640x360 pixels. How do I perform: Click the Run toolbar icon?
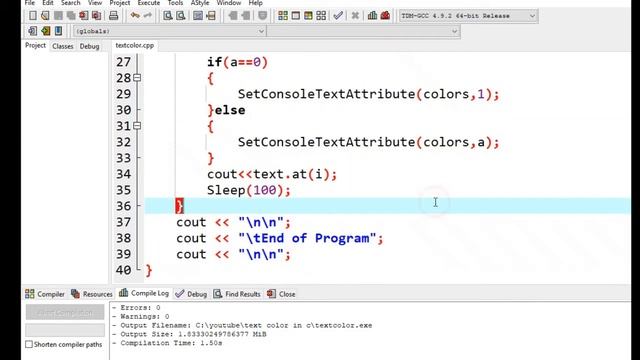tap(296, 16)
